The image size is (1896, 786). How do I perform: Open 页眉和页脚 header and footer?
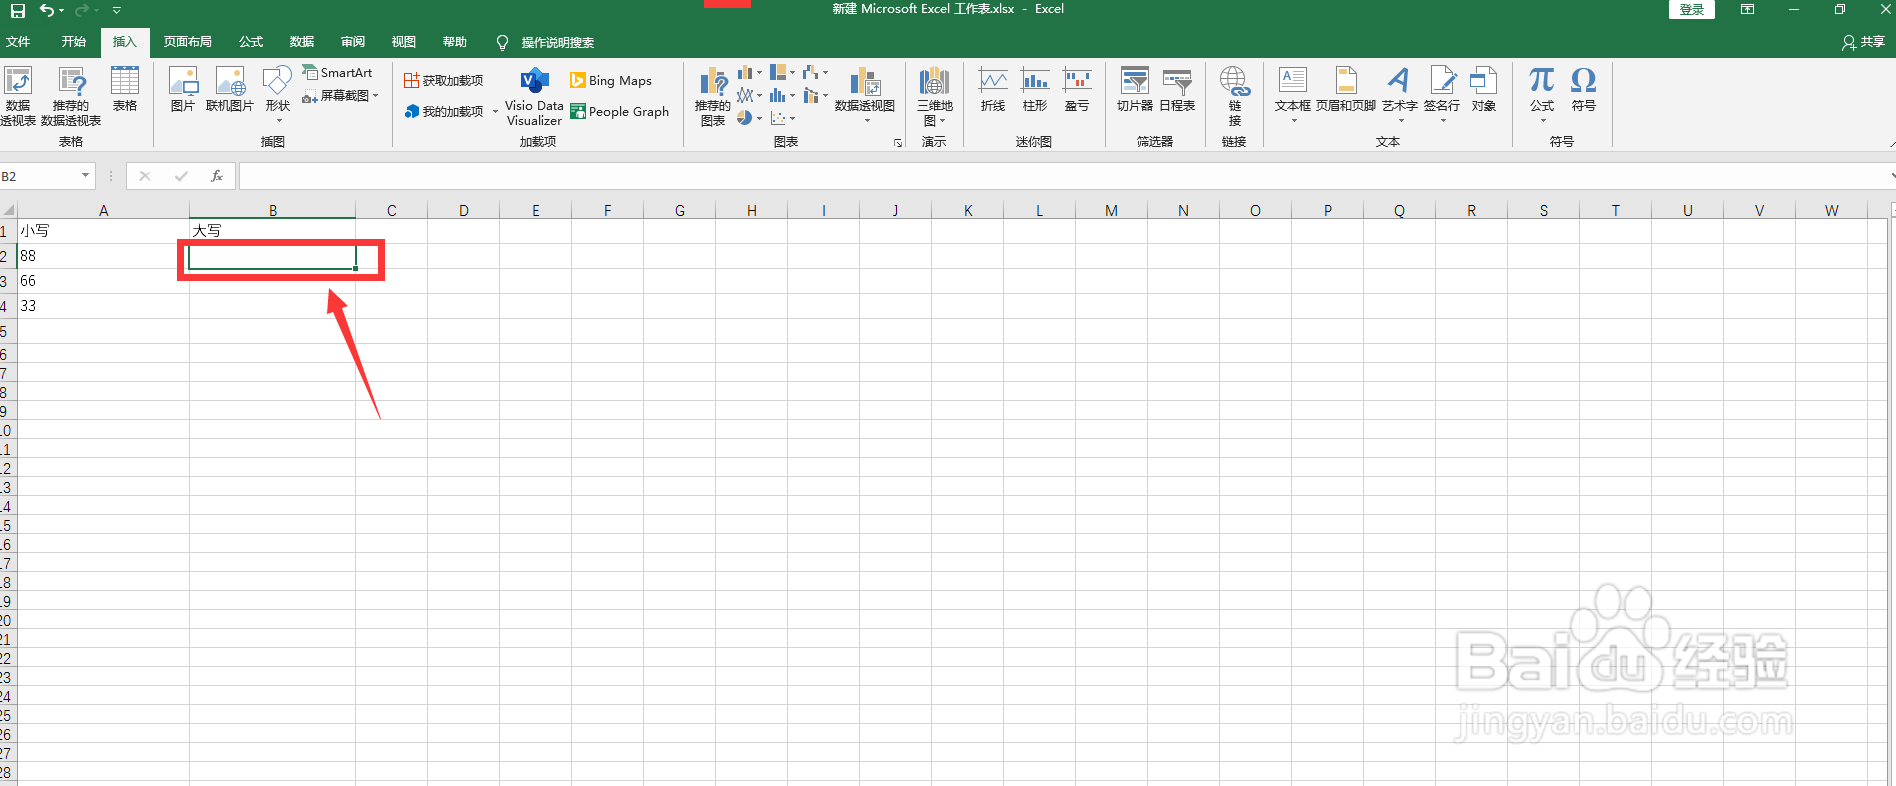[x=1346, y=90]
